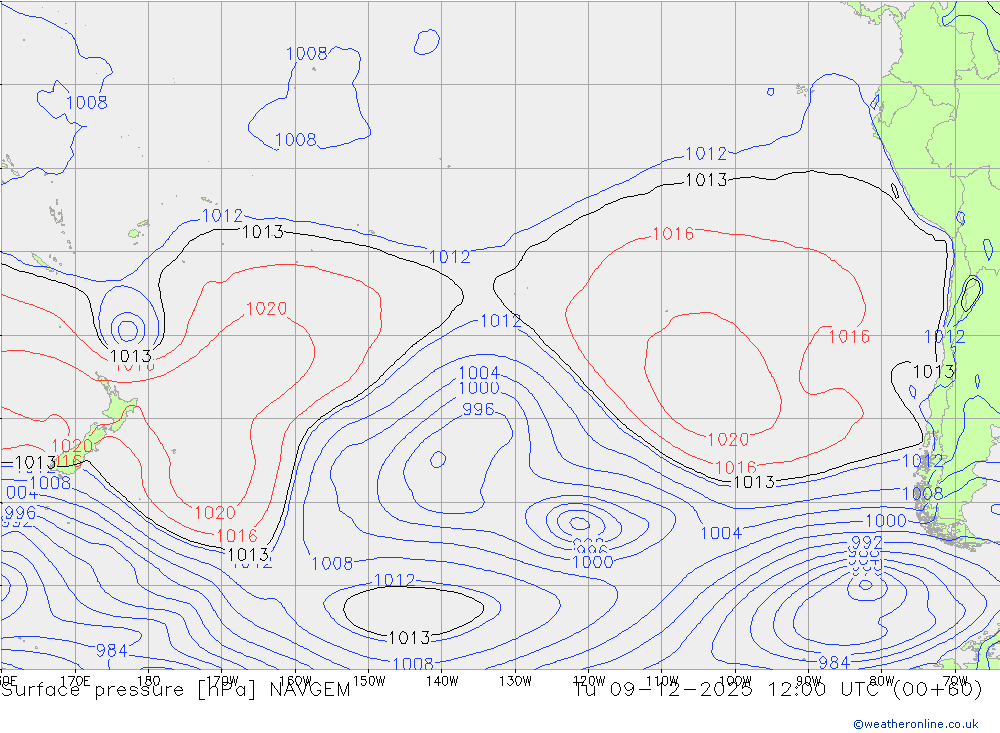The height and width of the screenshot is (733, 1000).
Task: Click the 996 label above the 140W low
Action: [x=478, y=409]
